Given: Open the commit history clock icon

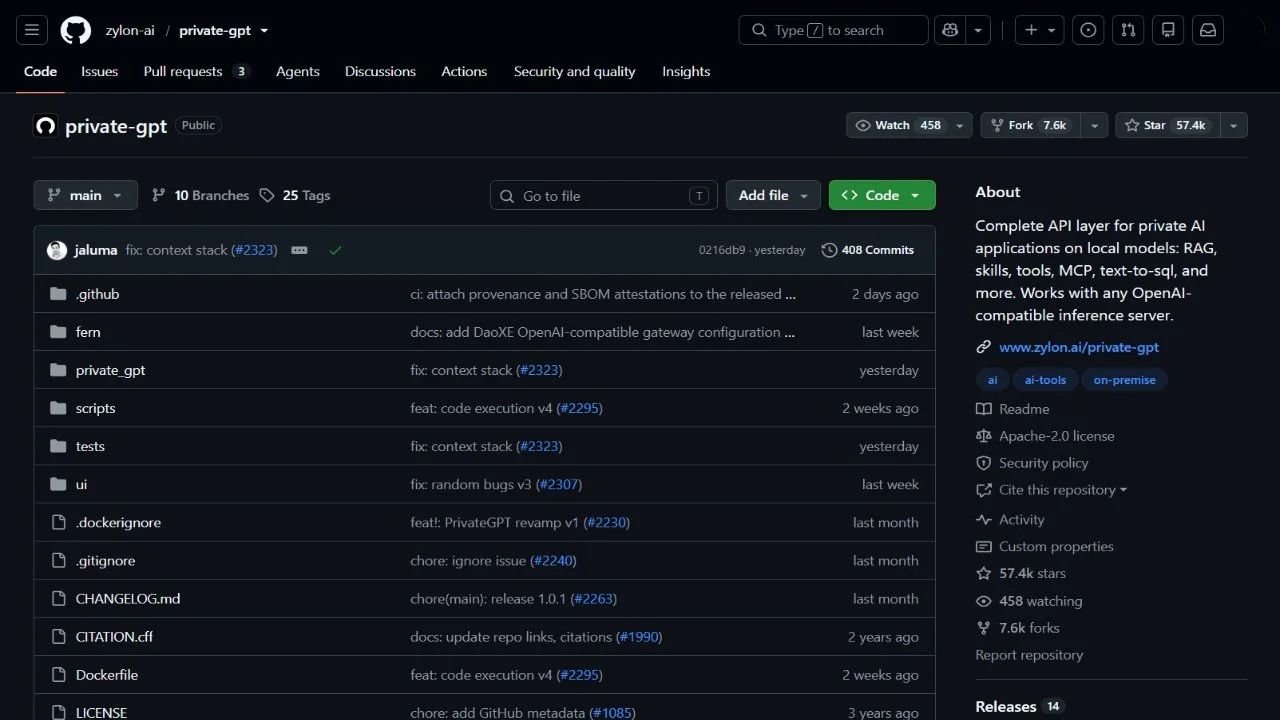Looking at the screenshot, I should pyautogui.click(x=829, y=250).
